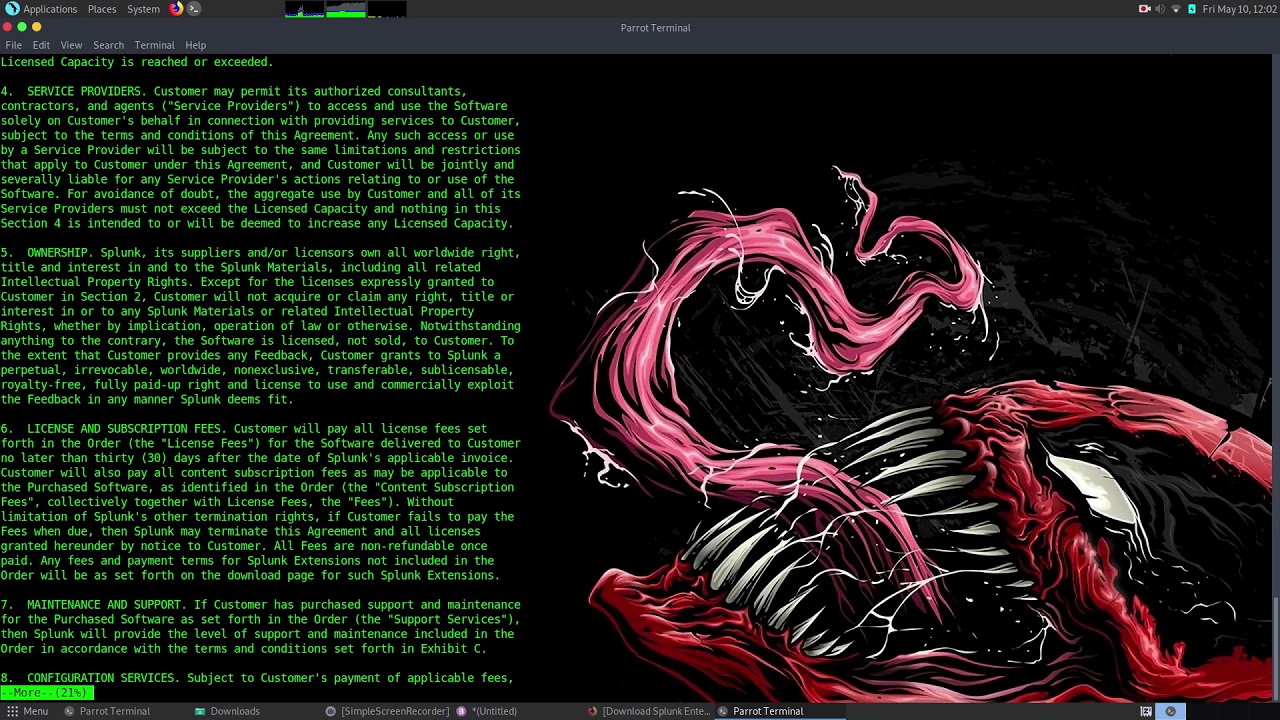This screenshot has height=720, width=1280.
Task: Switch to the Downloads window in taskbar
Action: (x=227, y=711)
